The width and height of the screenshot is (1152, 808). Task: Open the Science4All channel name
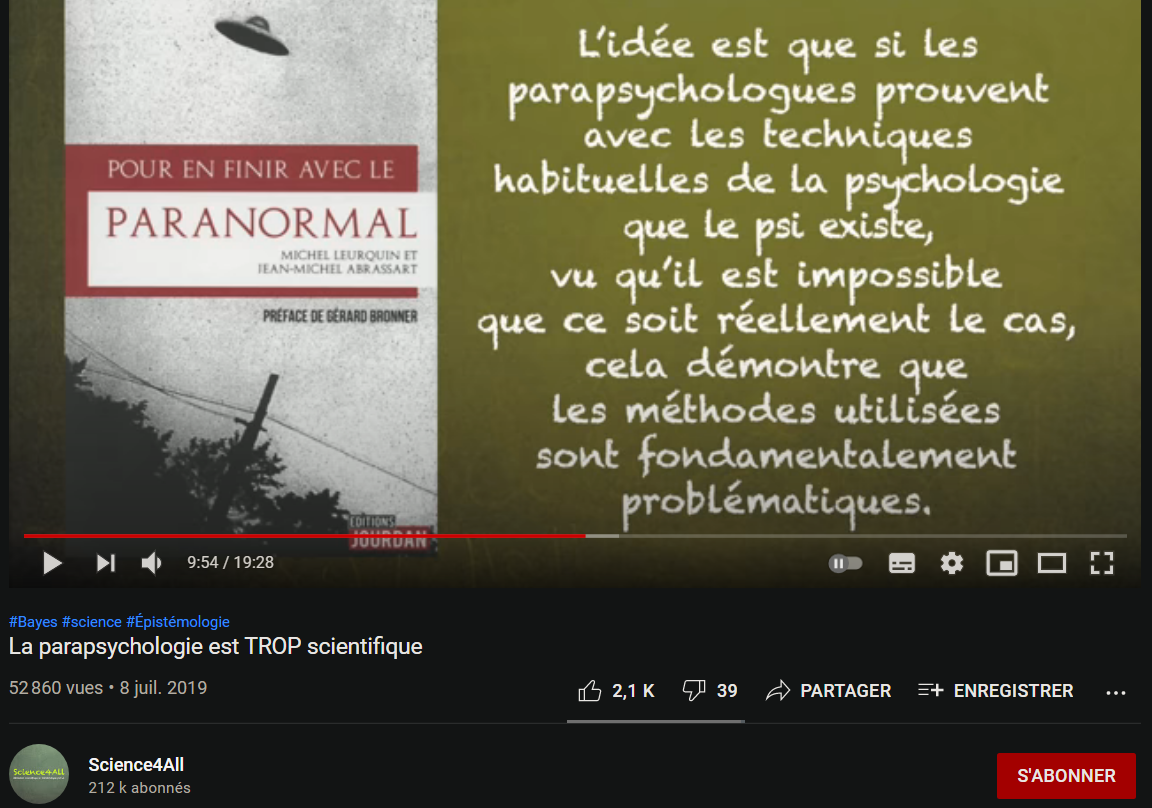136,765
